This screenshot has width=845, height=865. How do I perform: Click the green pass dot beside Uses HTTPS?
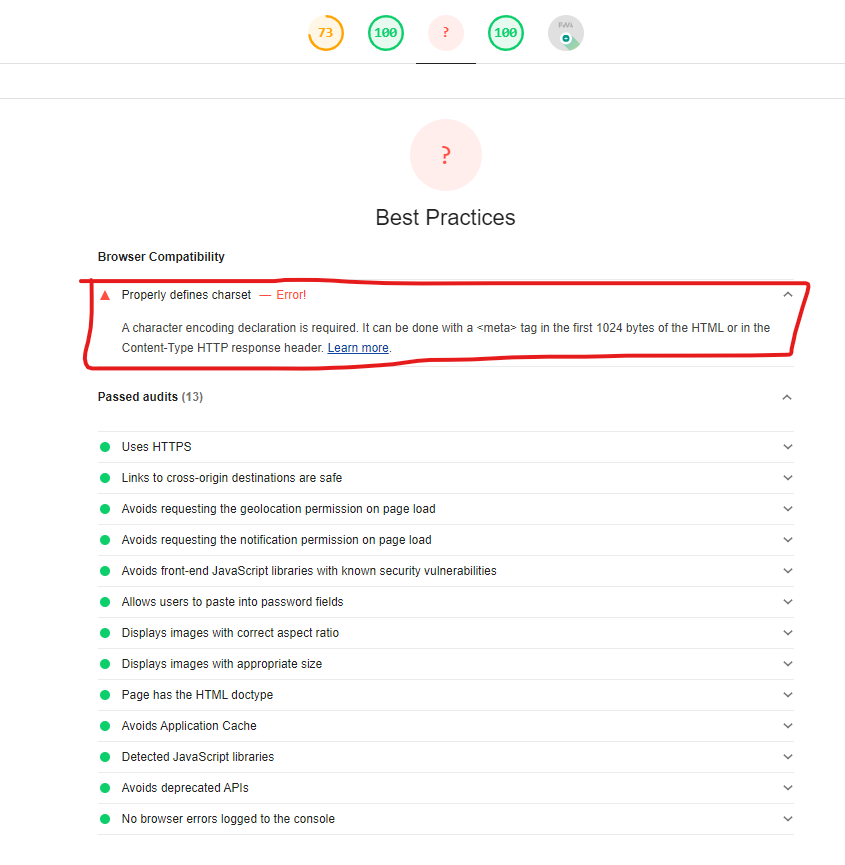point(105,447)
